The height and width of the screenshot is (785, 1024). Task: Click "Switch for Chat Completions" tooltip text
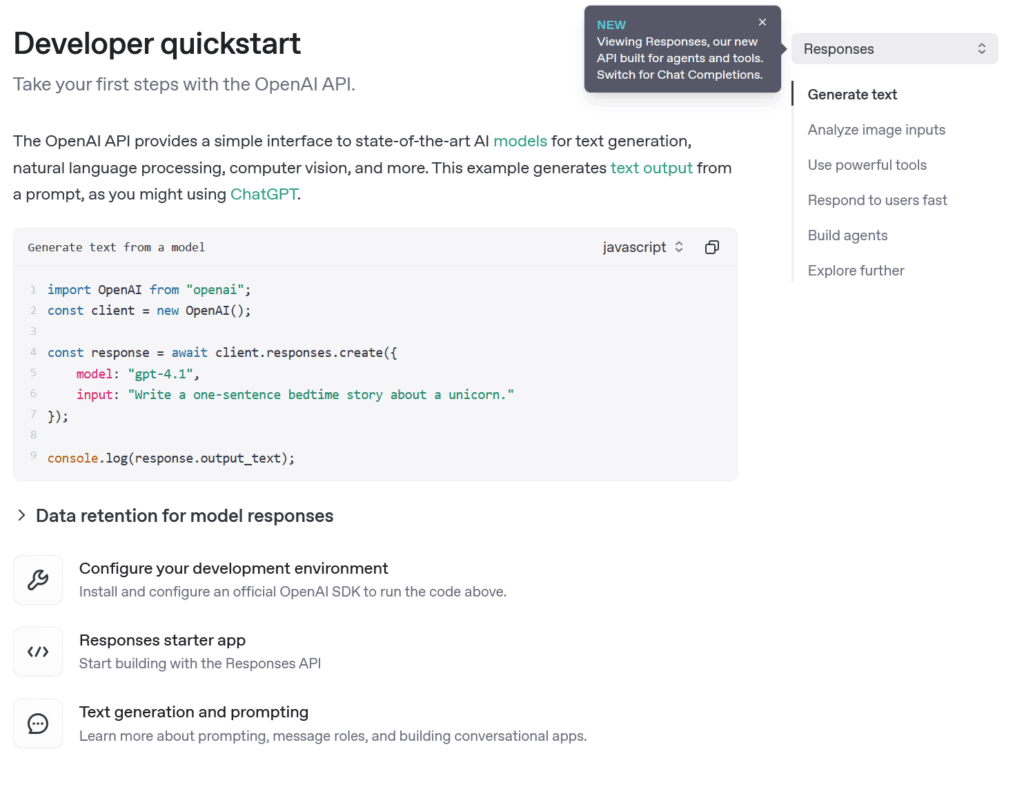679,74
